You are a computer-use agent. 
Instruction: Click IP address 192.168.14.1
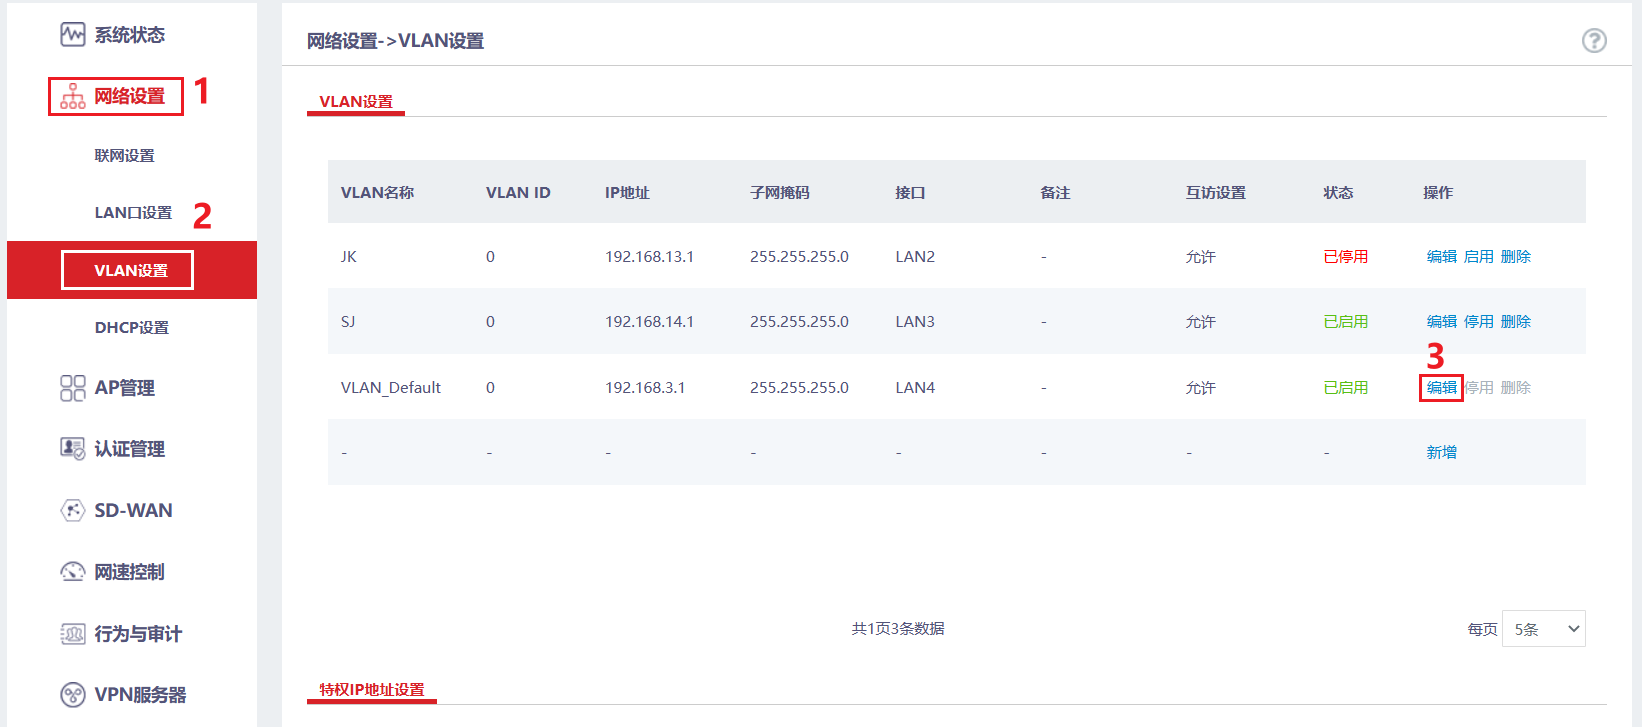649,322
